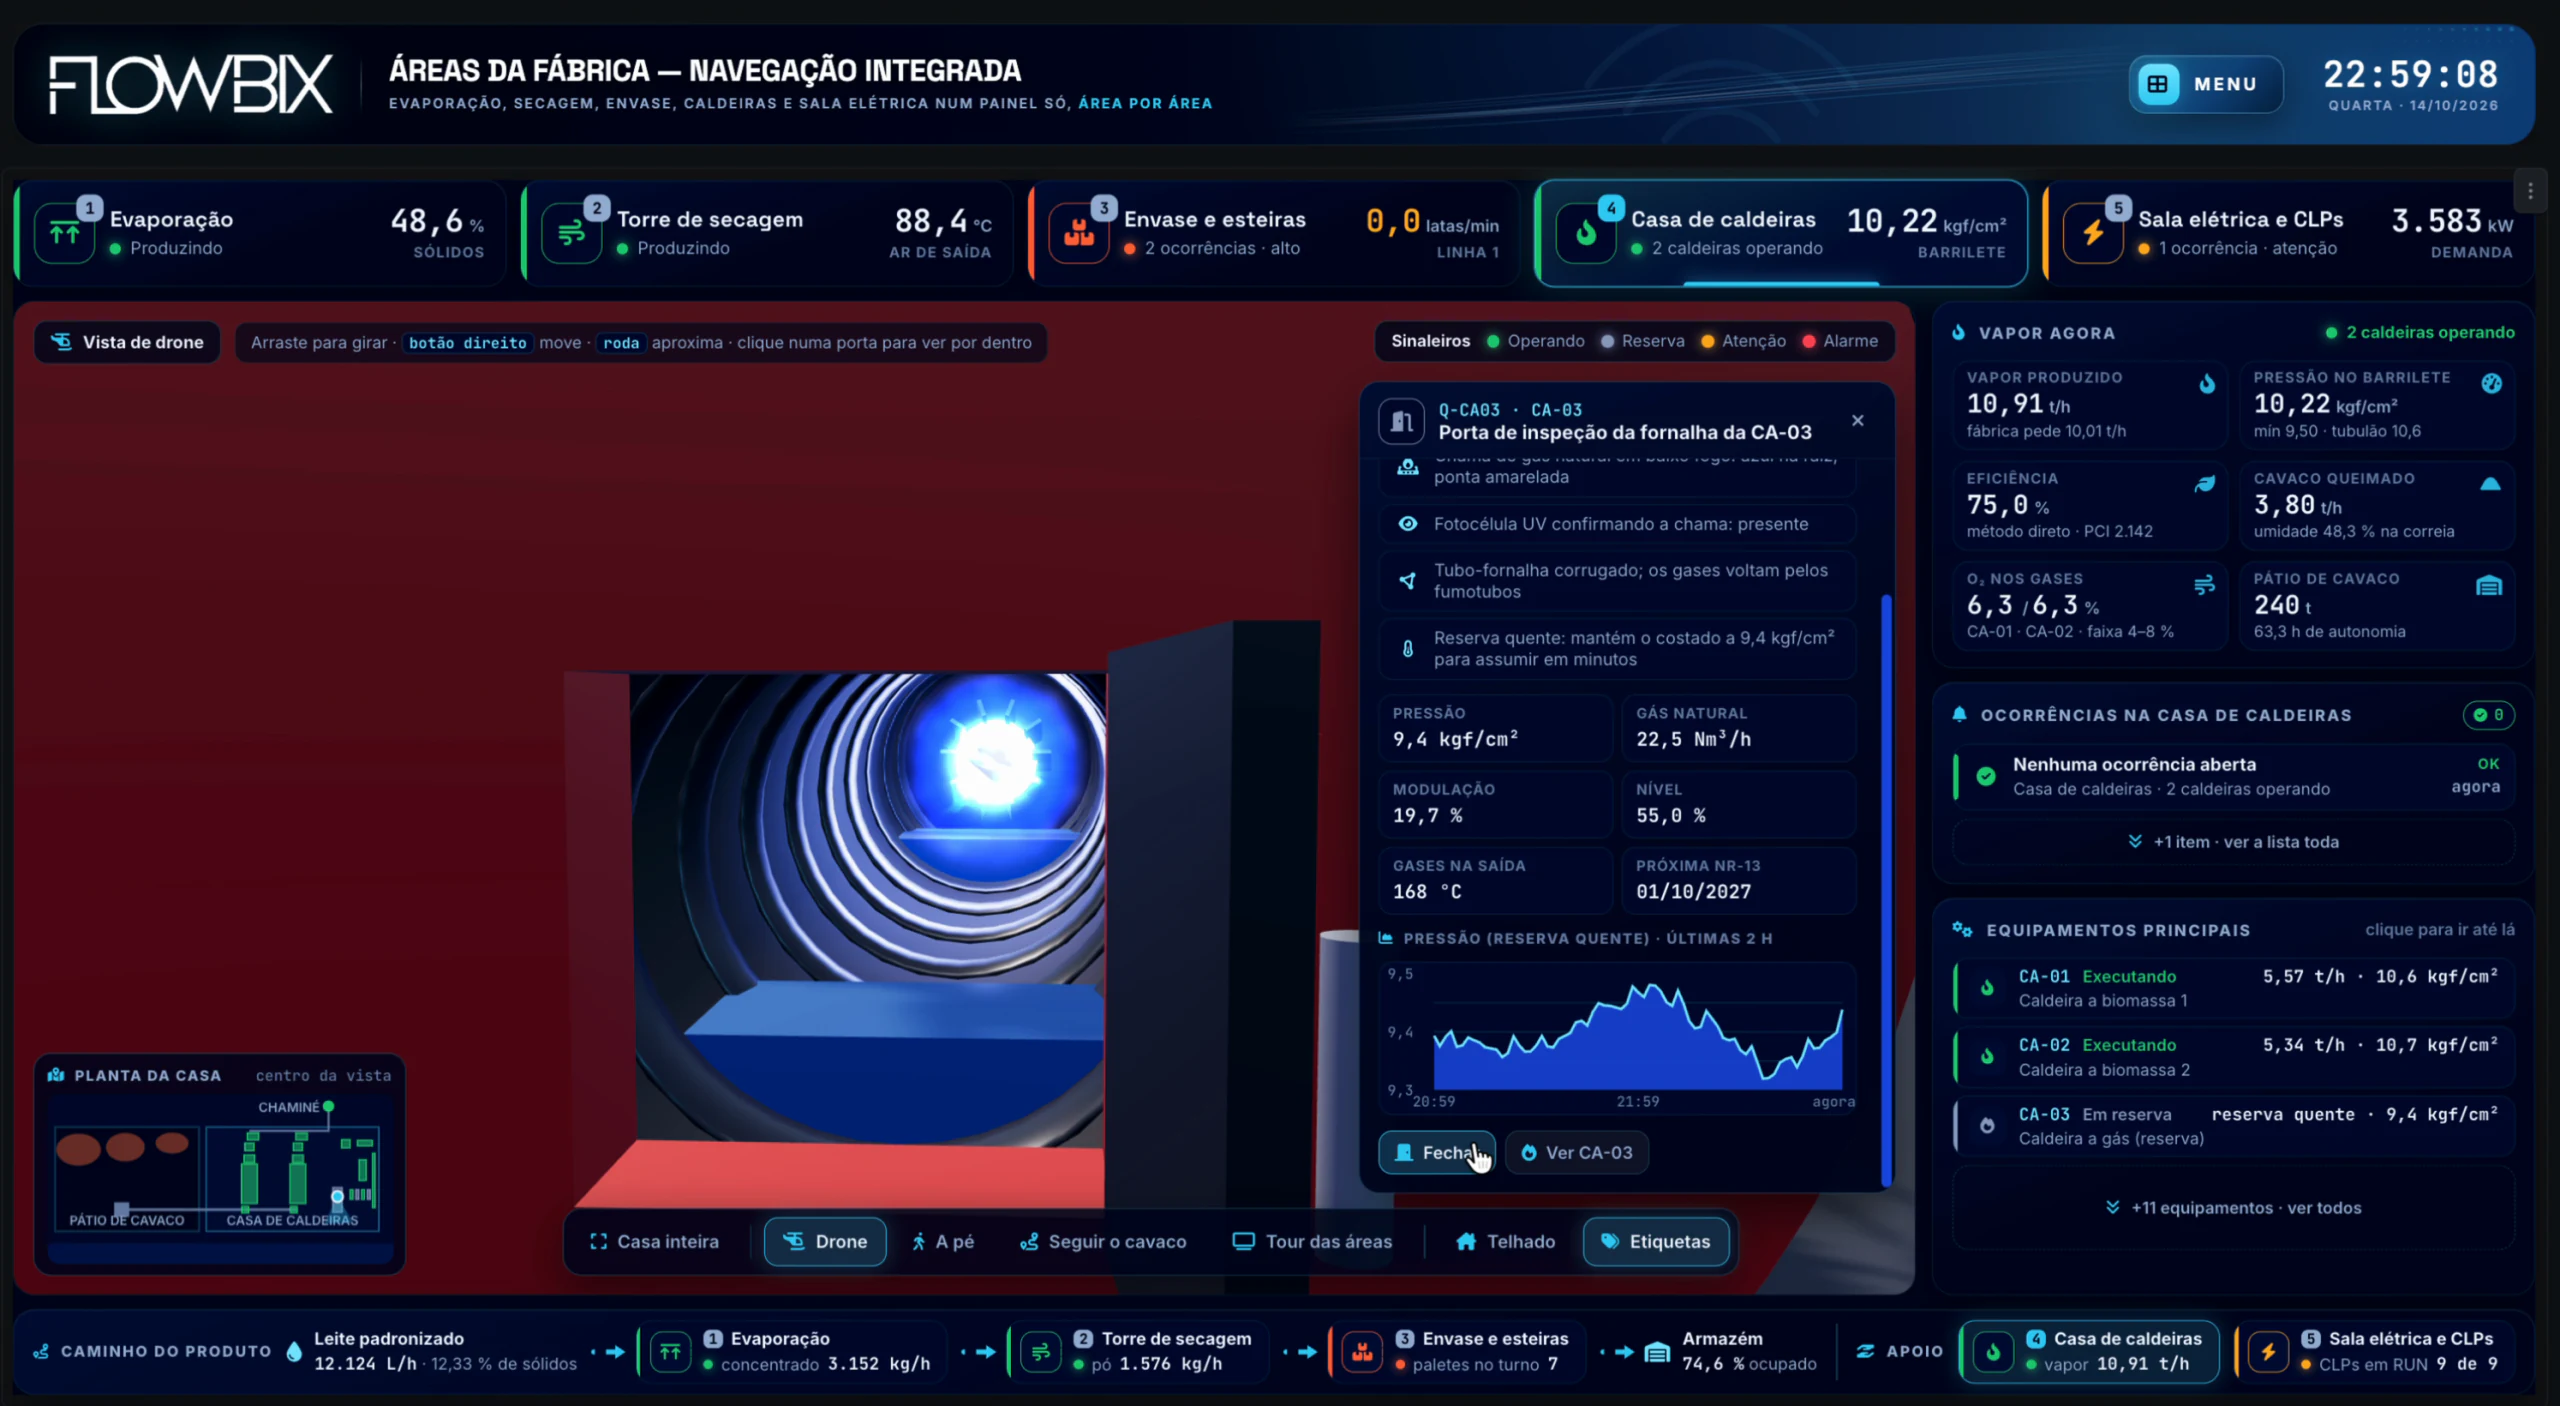This screenshot has height=1406, width=2560.
Task: Open Ver CA-03 button
Action: click(1576, 1152)
